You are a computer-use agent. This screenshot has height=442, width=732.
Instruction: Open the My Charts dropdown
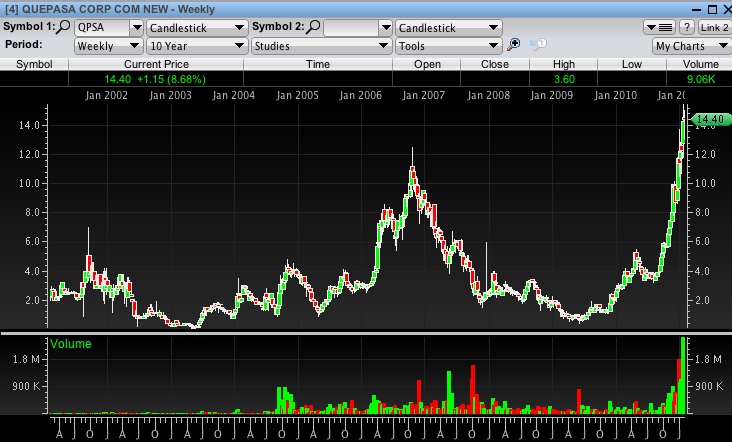click(691, 46)
